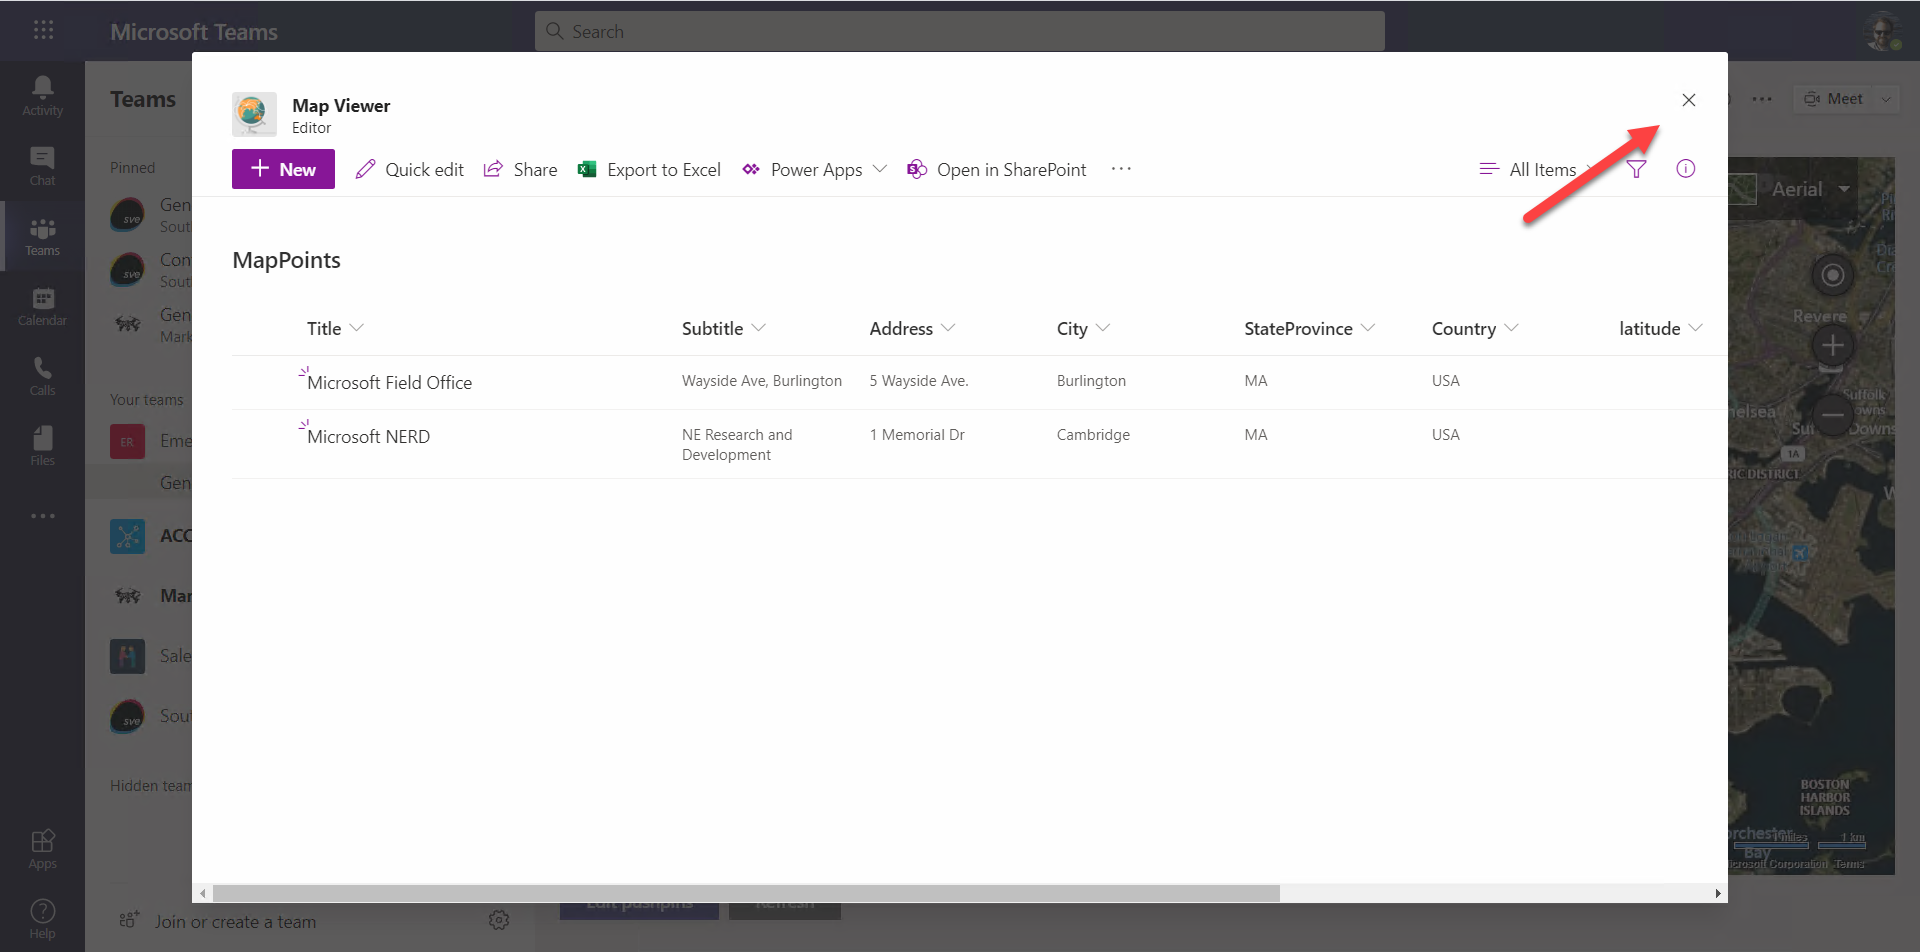Open the All Items view switcher
Image resolution: width=1920 pixels, height=952 pixels.
point(1538,169)
